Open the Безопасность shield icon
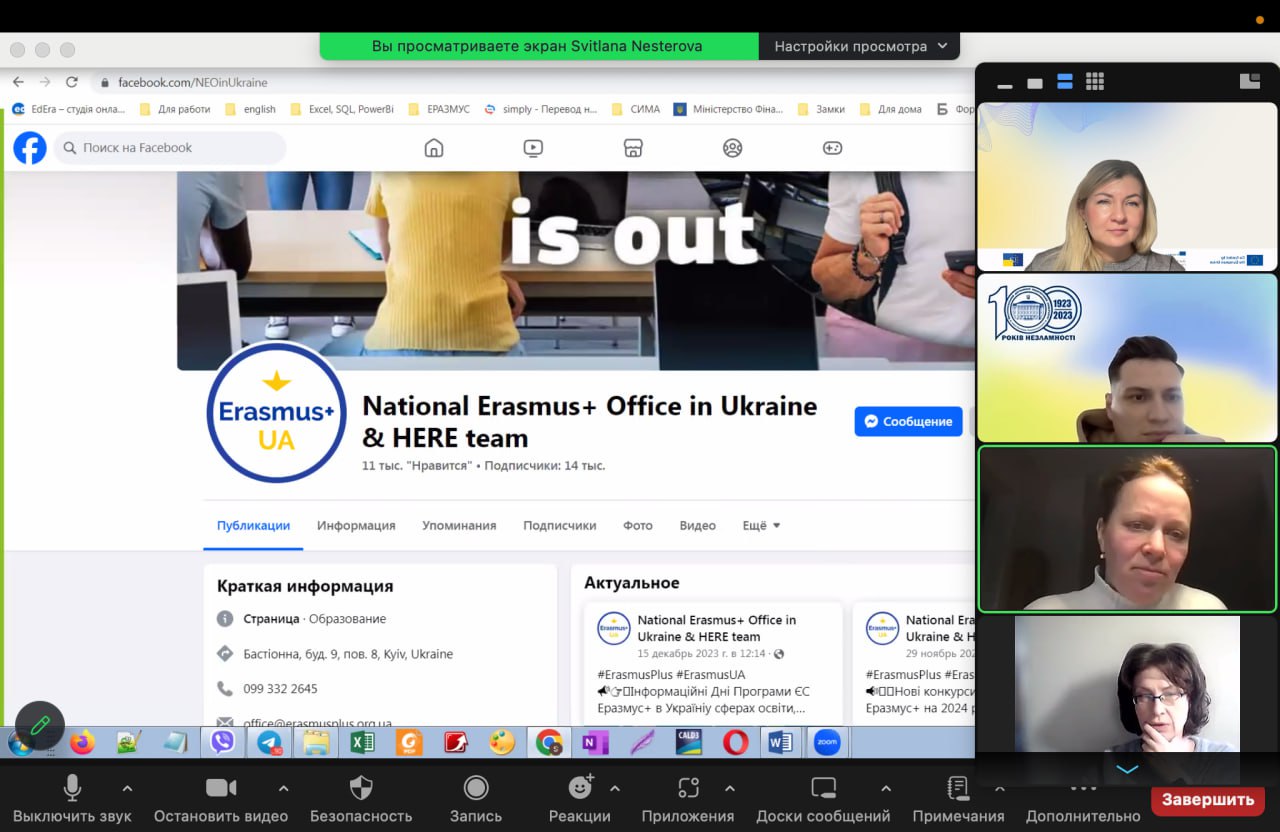Image resolution: width=1280 pixels, height=832 pixels. click(361, 788)
